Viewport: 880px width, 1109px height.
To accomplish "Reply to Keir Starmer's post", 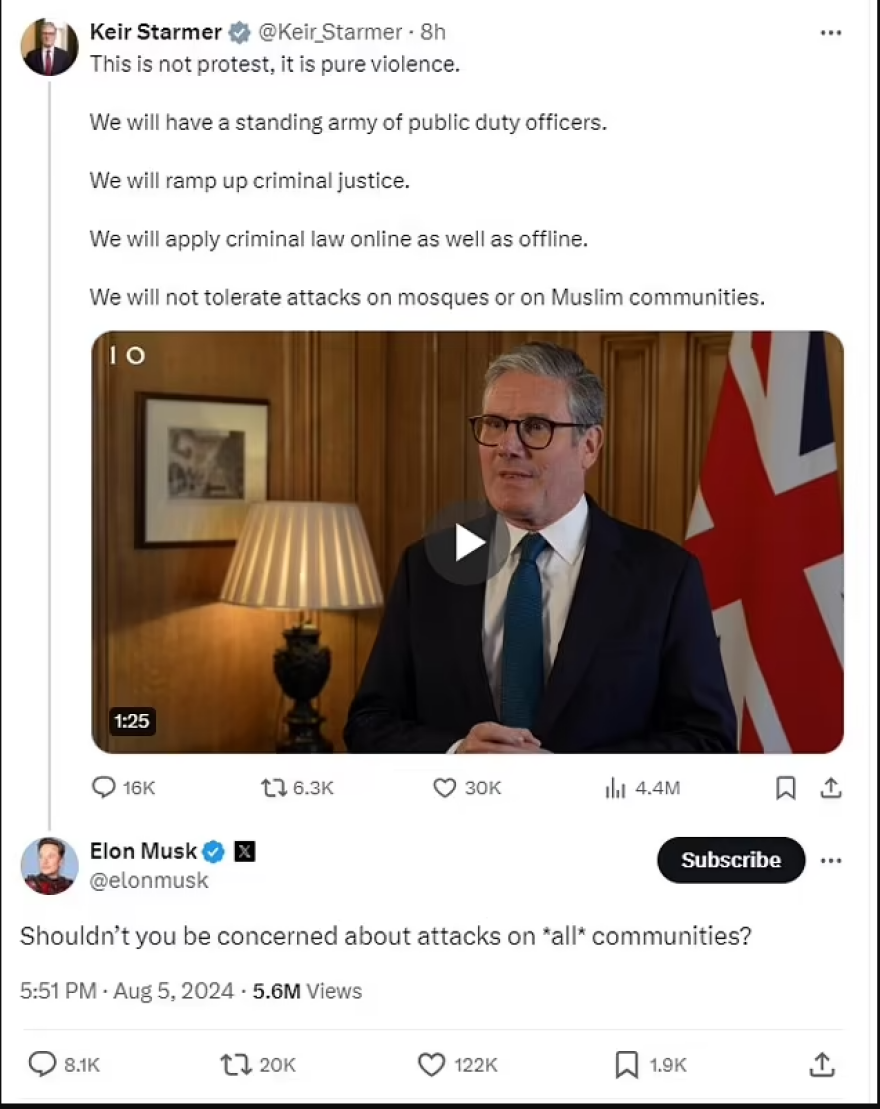I will [x=104, y=788].
